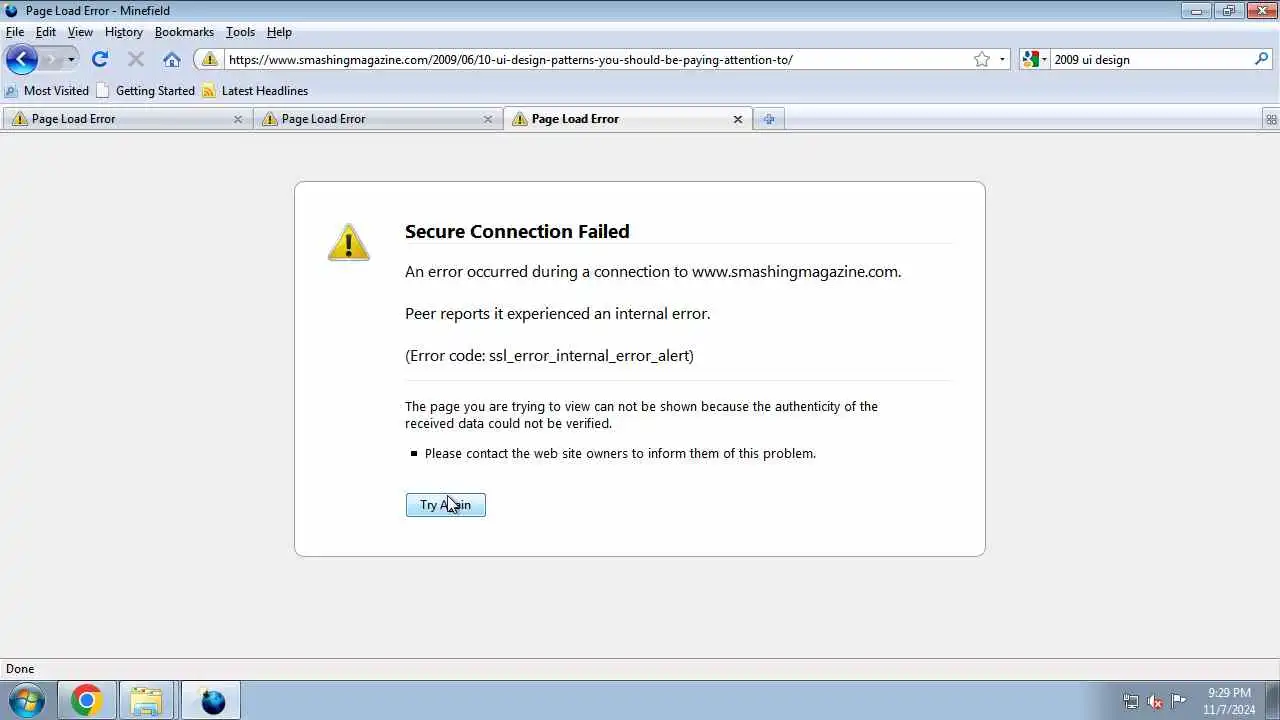
Task: Expand the URL bar history dropdown
Action: pyautogui.click(x=1002, y=60)
